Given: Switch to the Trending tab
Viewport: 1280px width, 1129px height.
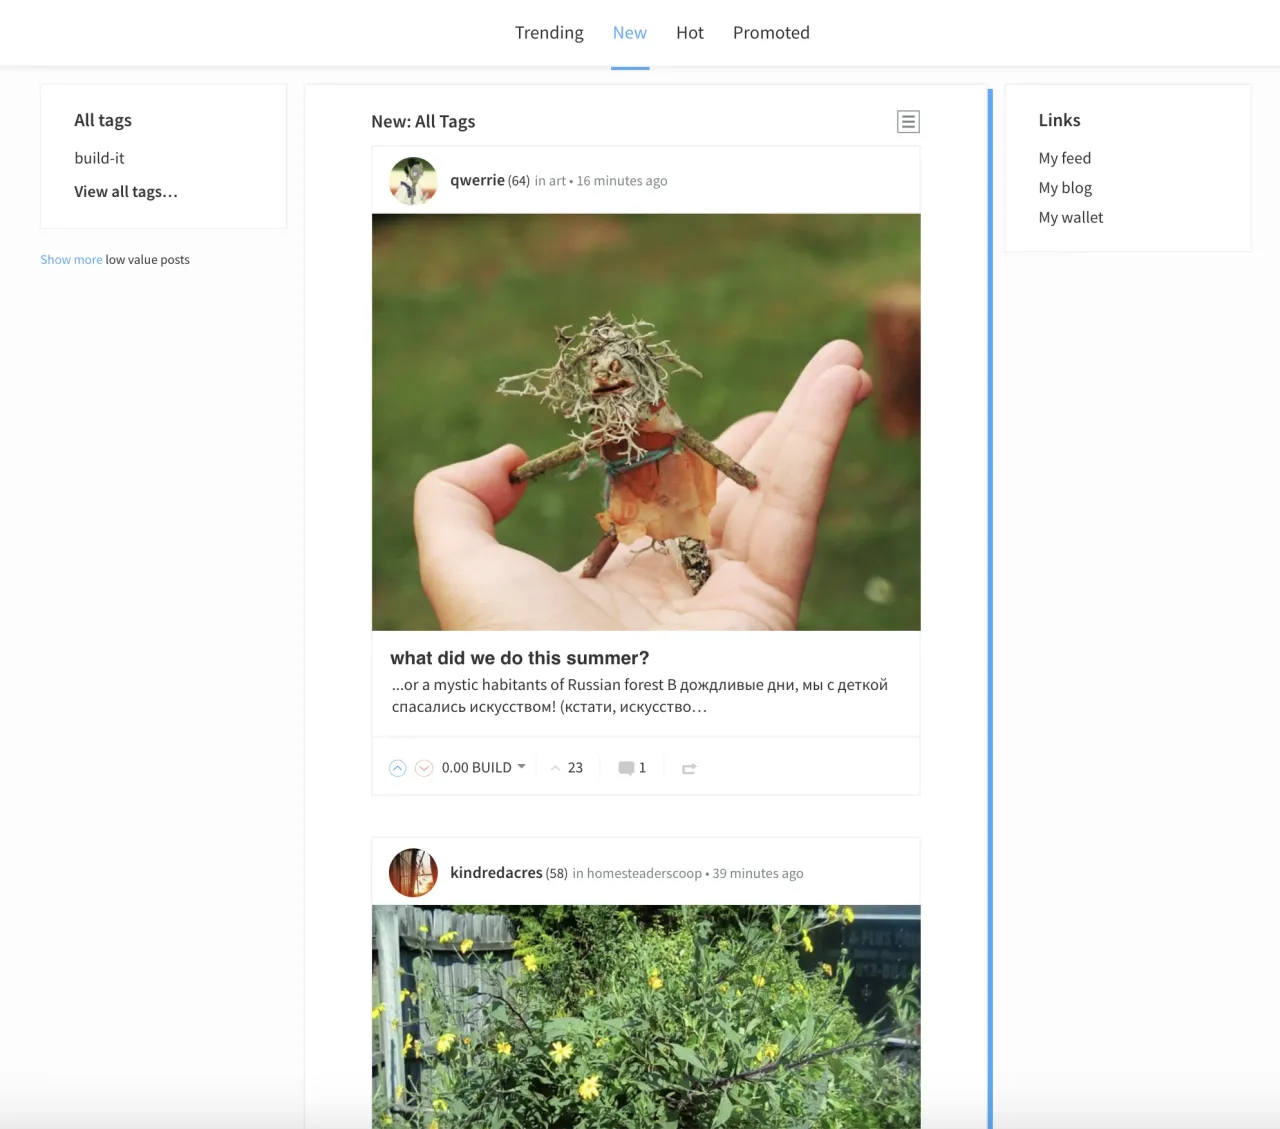Looking at the screenshot, I should pos(549,33).
